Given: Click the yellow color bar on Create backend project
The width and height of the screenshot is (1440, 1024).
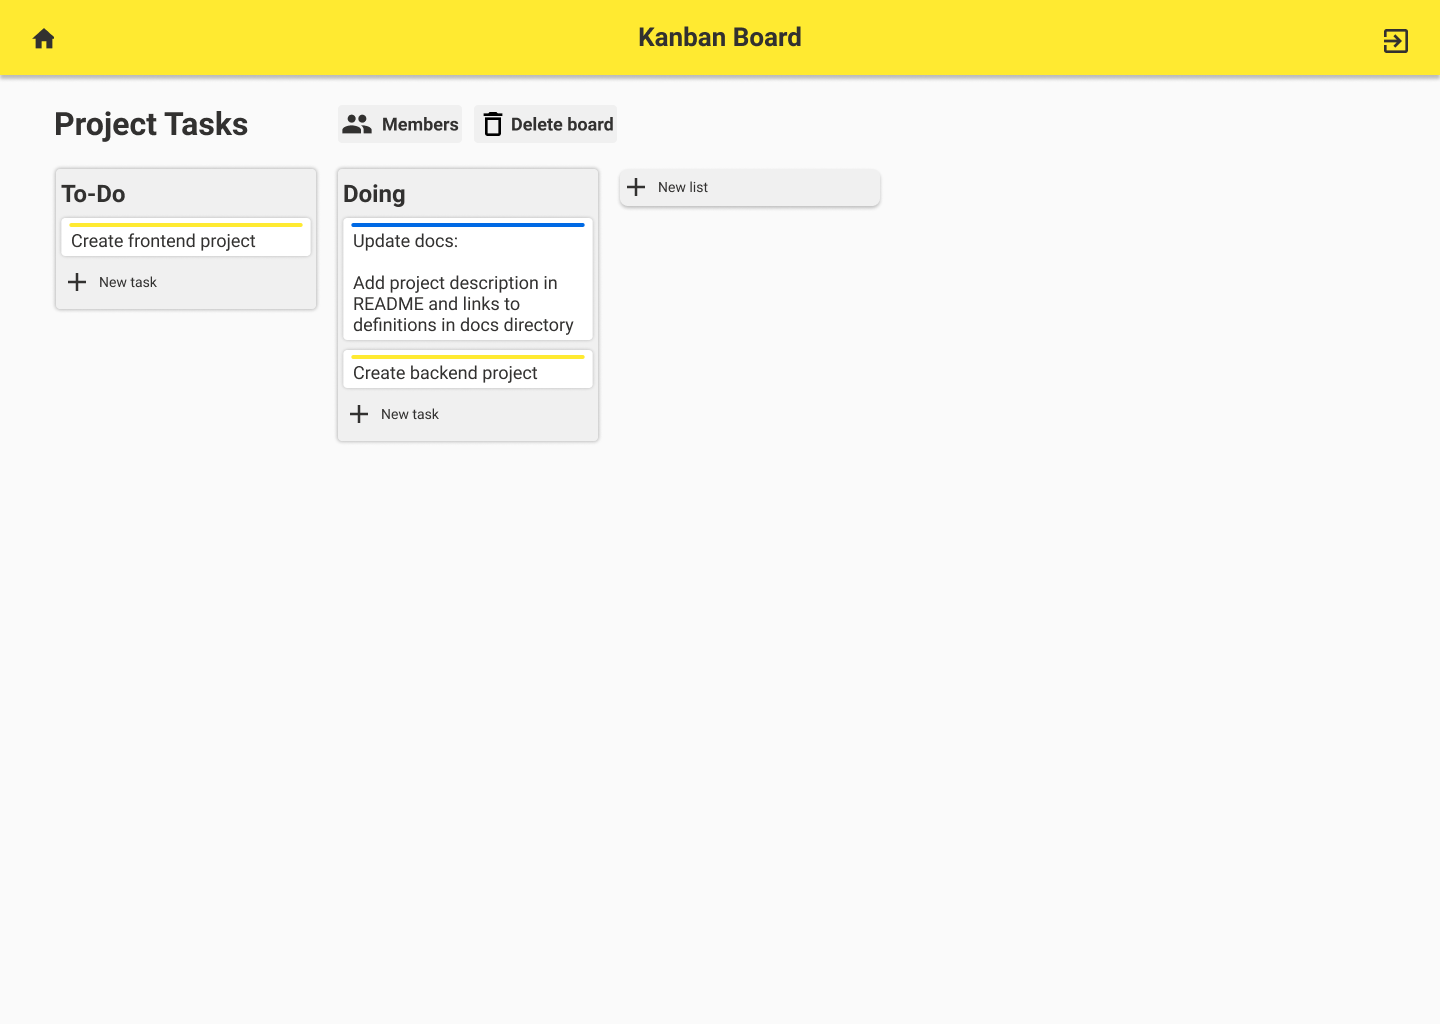Looking at the screenshot, I should point(468,357).
